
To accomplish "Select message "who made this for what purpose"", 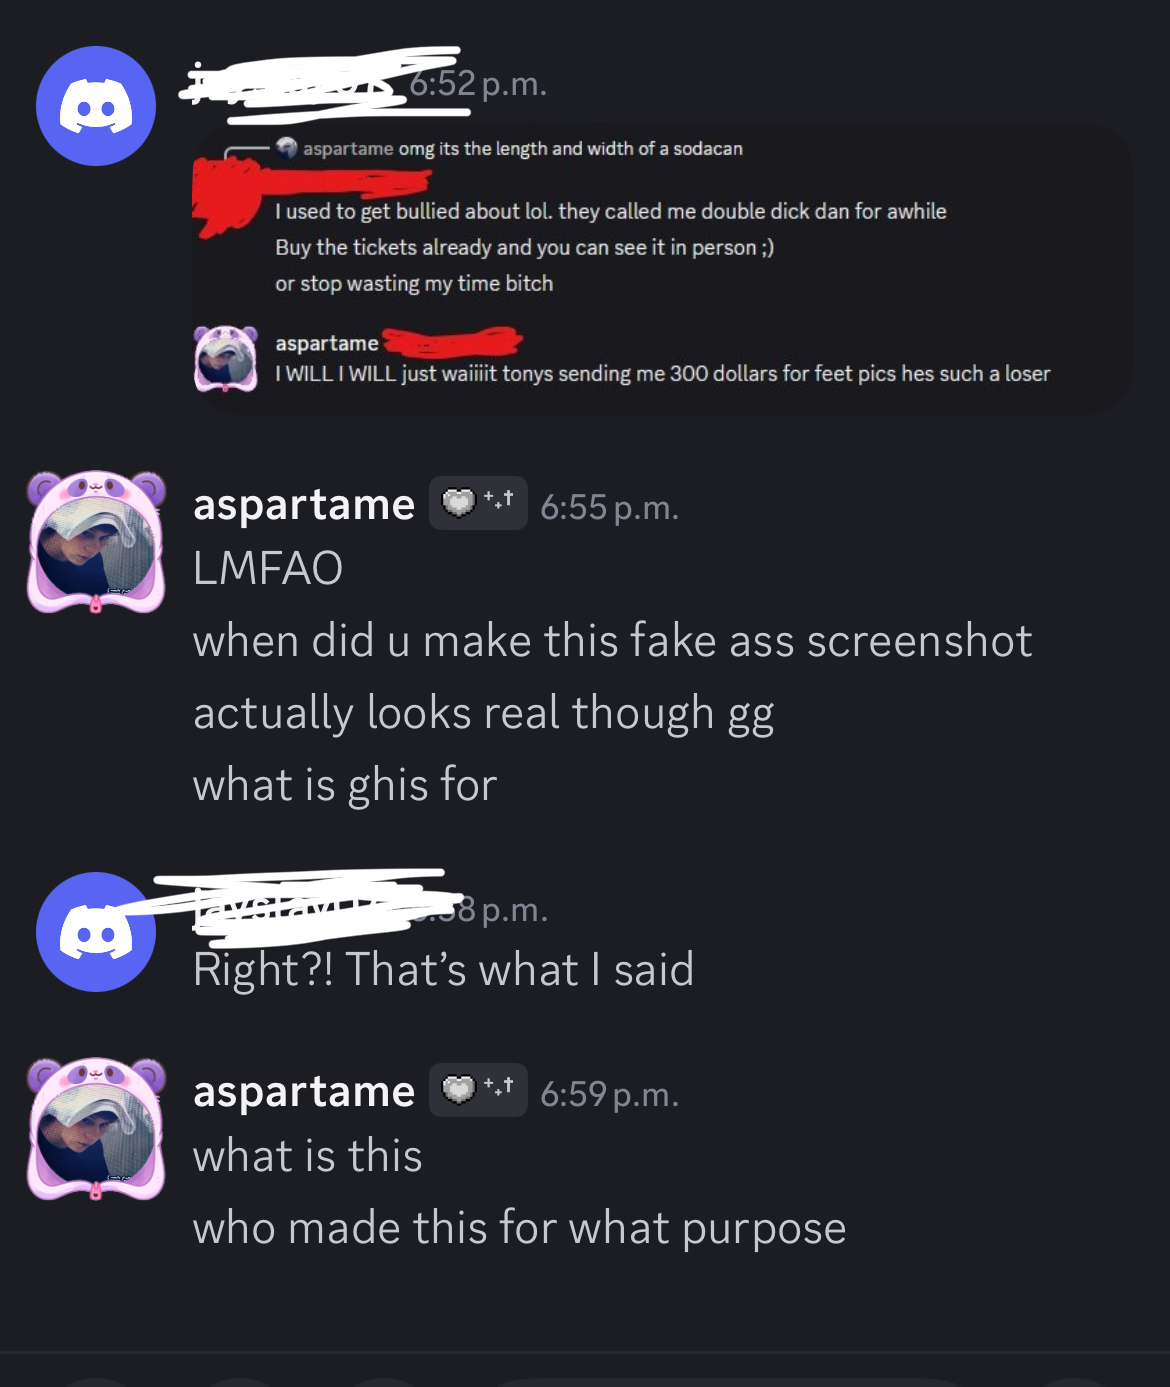I will 520,1228.
